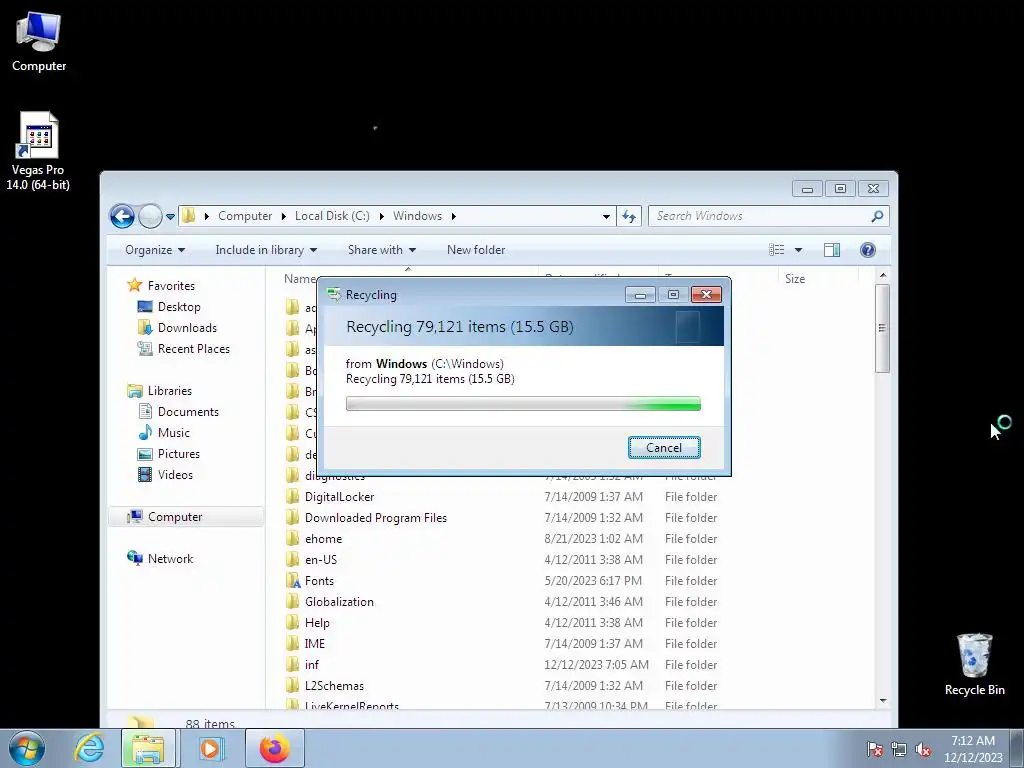Select Vegas Pro 14.0 desktop shortcut
This screenshot has width=1024, height=768.
click(38, 151)
